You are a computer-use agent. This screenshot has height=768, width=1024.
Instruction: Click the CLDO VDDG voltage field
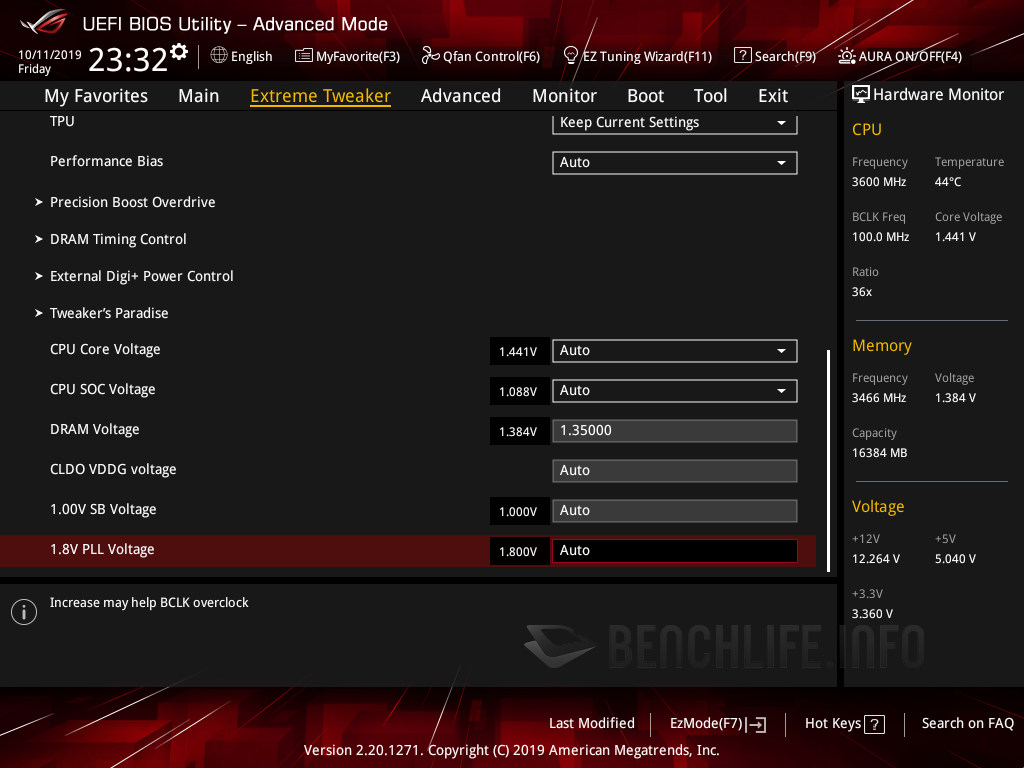coord(675,471)
